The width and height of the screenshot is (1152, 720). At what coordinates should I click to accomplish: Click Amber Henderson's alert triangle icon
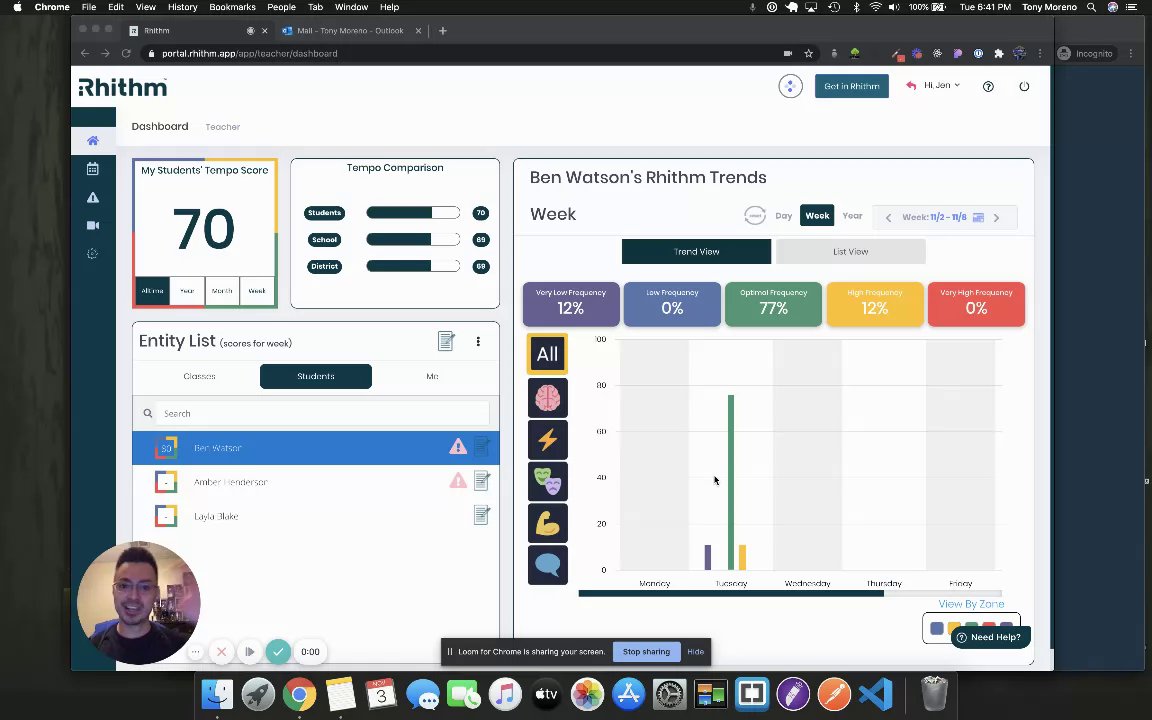458,480
